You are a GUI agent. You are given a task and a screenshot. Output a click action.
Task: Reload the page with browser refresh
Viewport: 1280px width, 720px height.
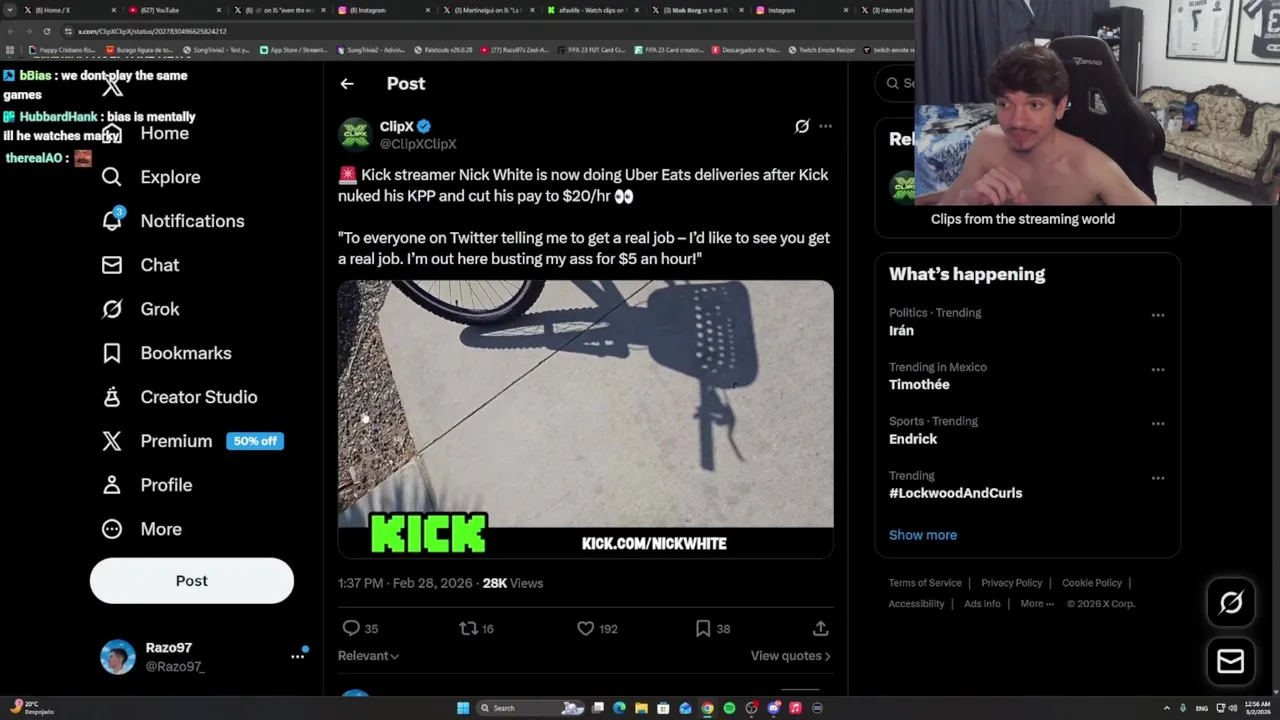tap(46, 31)
